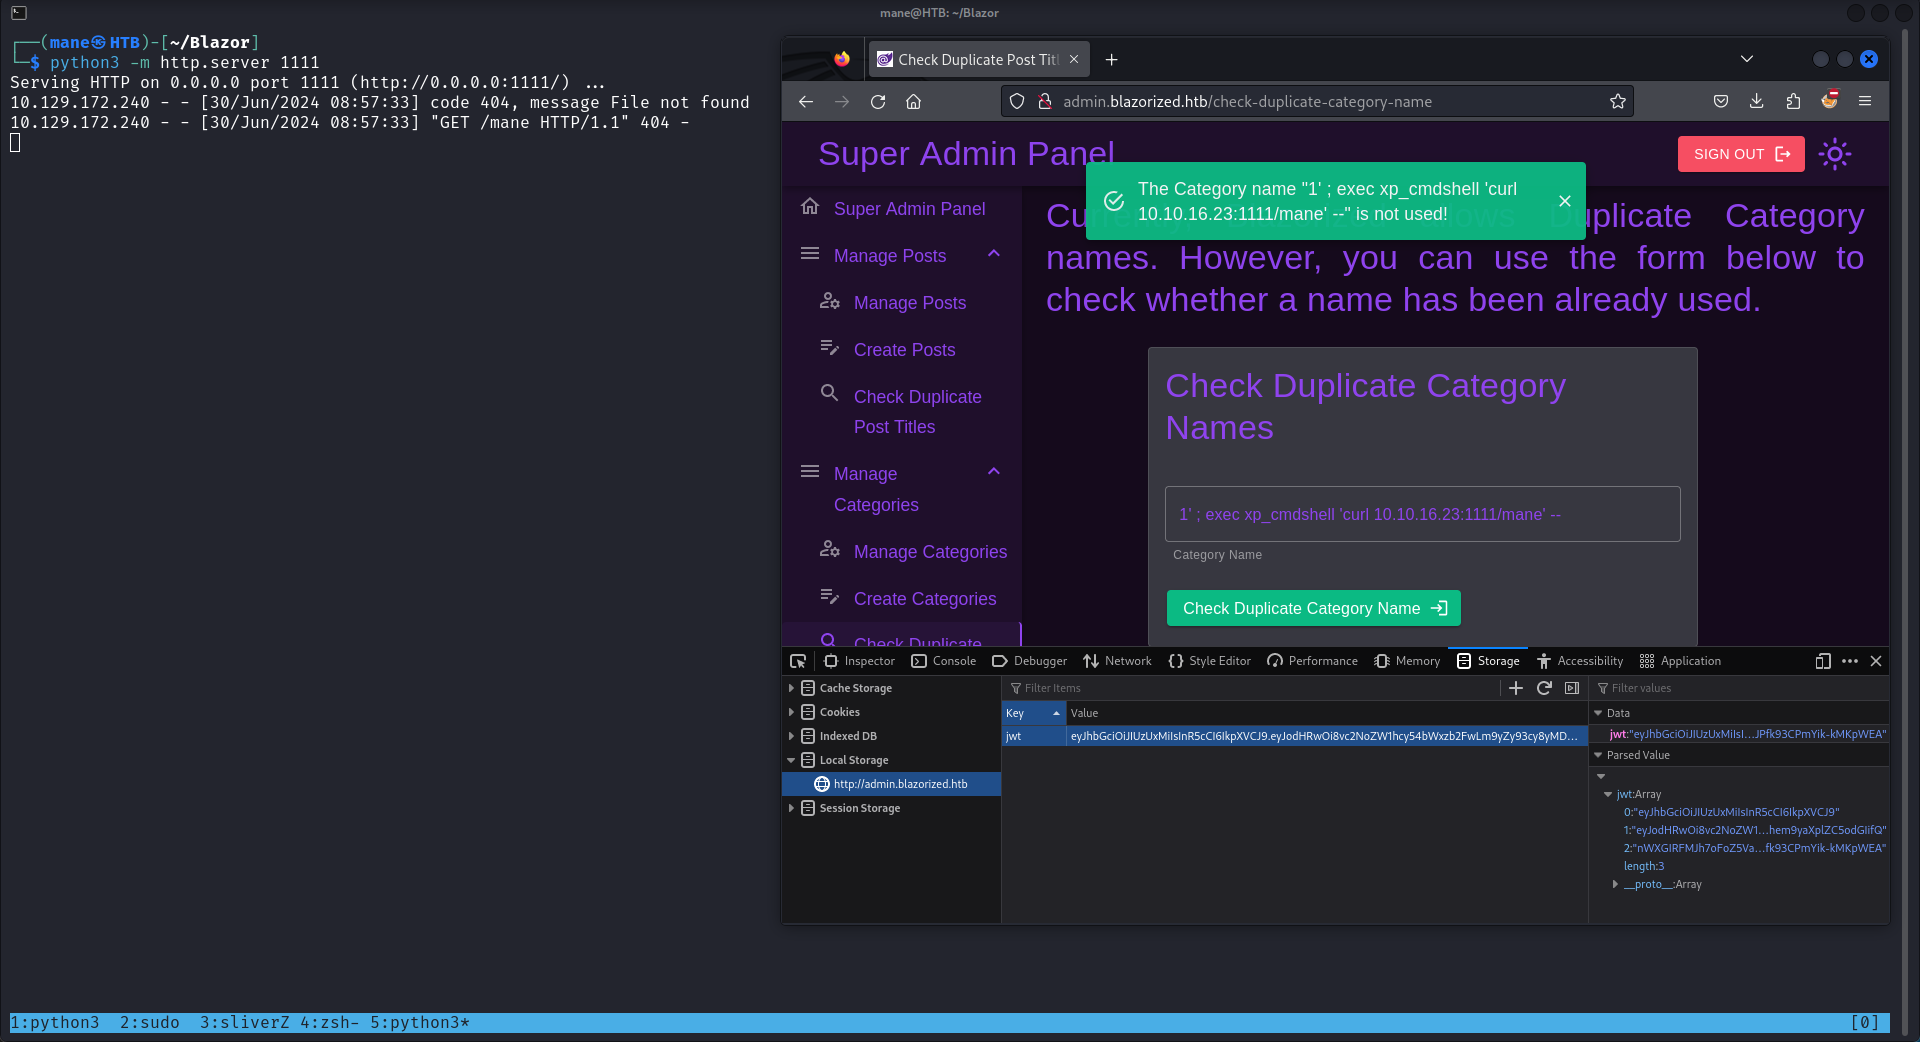This screenshot has width=1920, height=1042.
Task: Open Create Categories link in sidebar
Action: pos(925,598)
